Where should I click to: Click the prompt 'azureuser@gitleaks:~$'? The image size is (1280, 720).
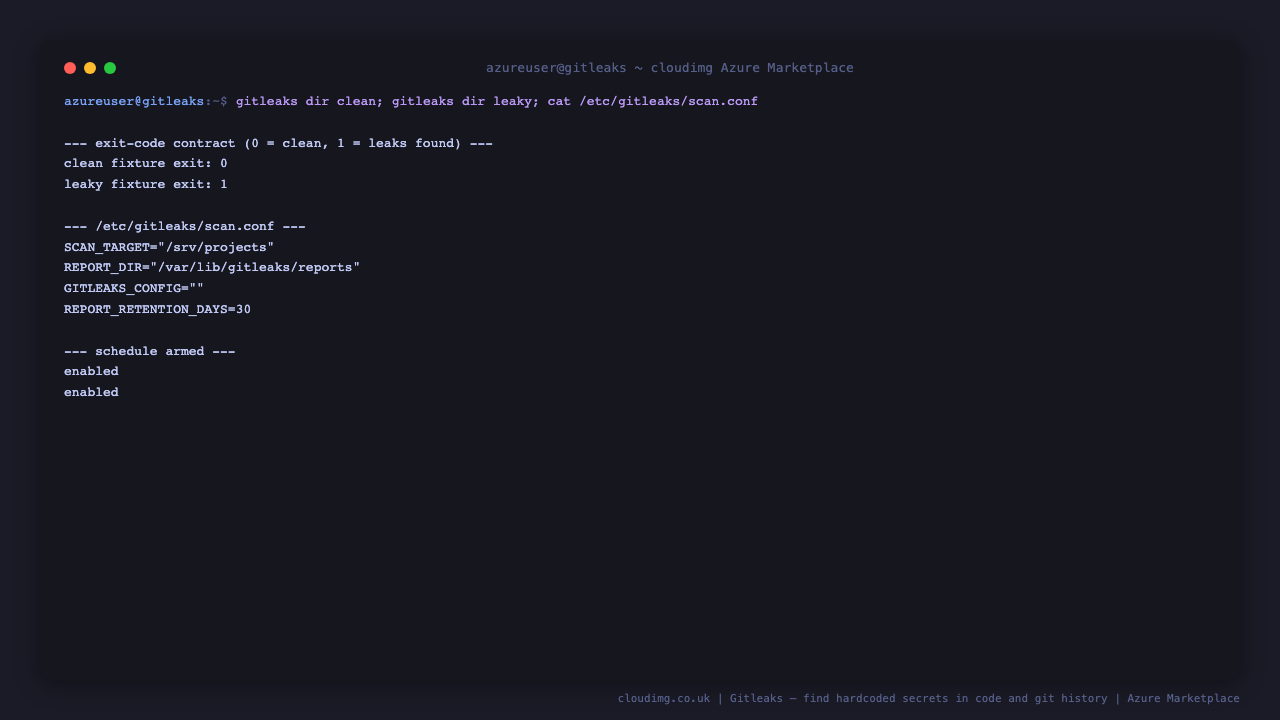[x=146, y=101]
